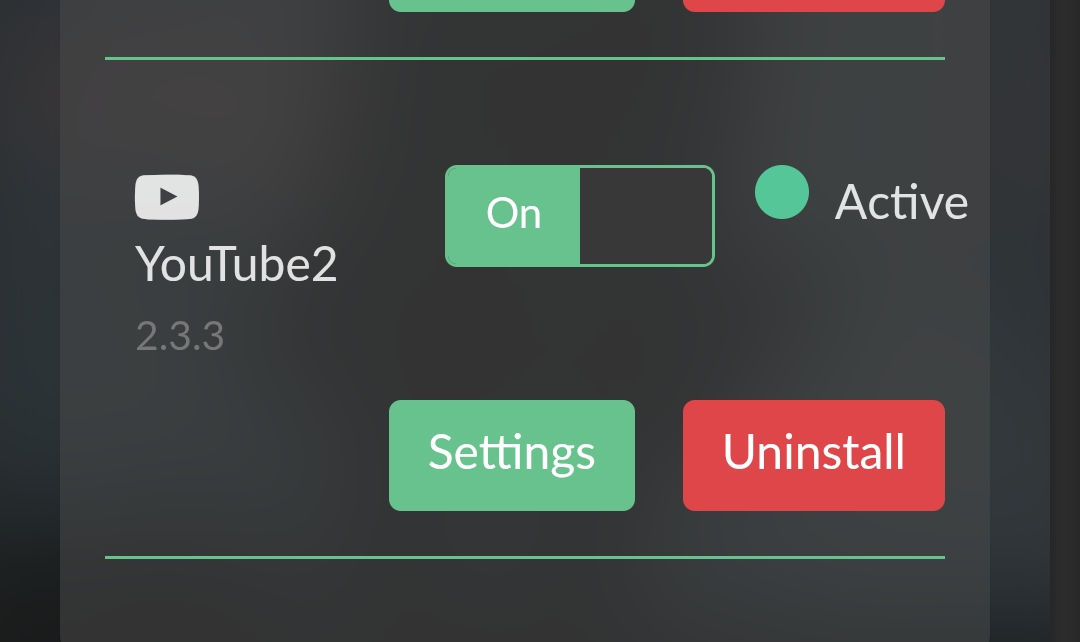The height and width of the screenshot is (642, 1080).
Task: Click the blank space left of the Settings button
Action: 250,455
